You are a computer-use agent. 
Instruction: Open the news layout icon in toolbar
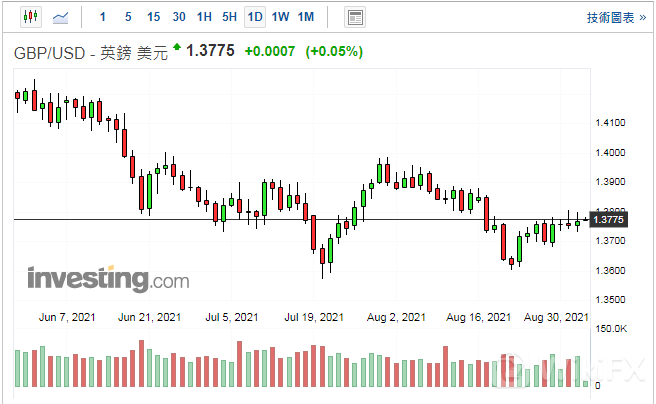click(354, 17)
